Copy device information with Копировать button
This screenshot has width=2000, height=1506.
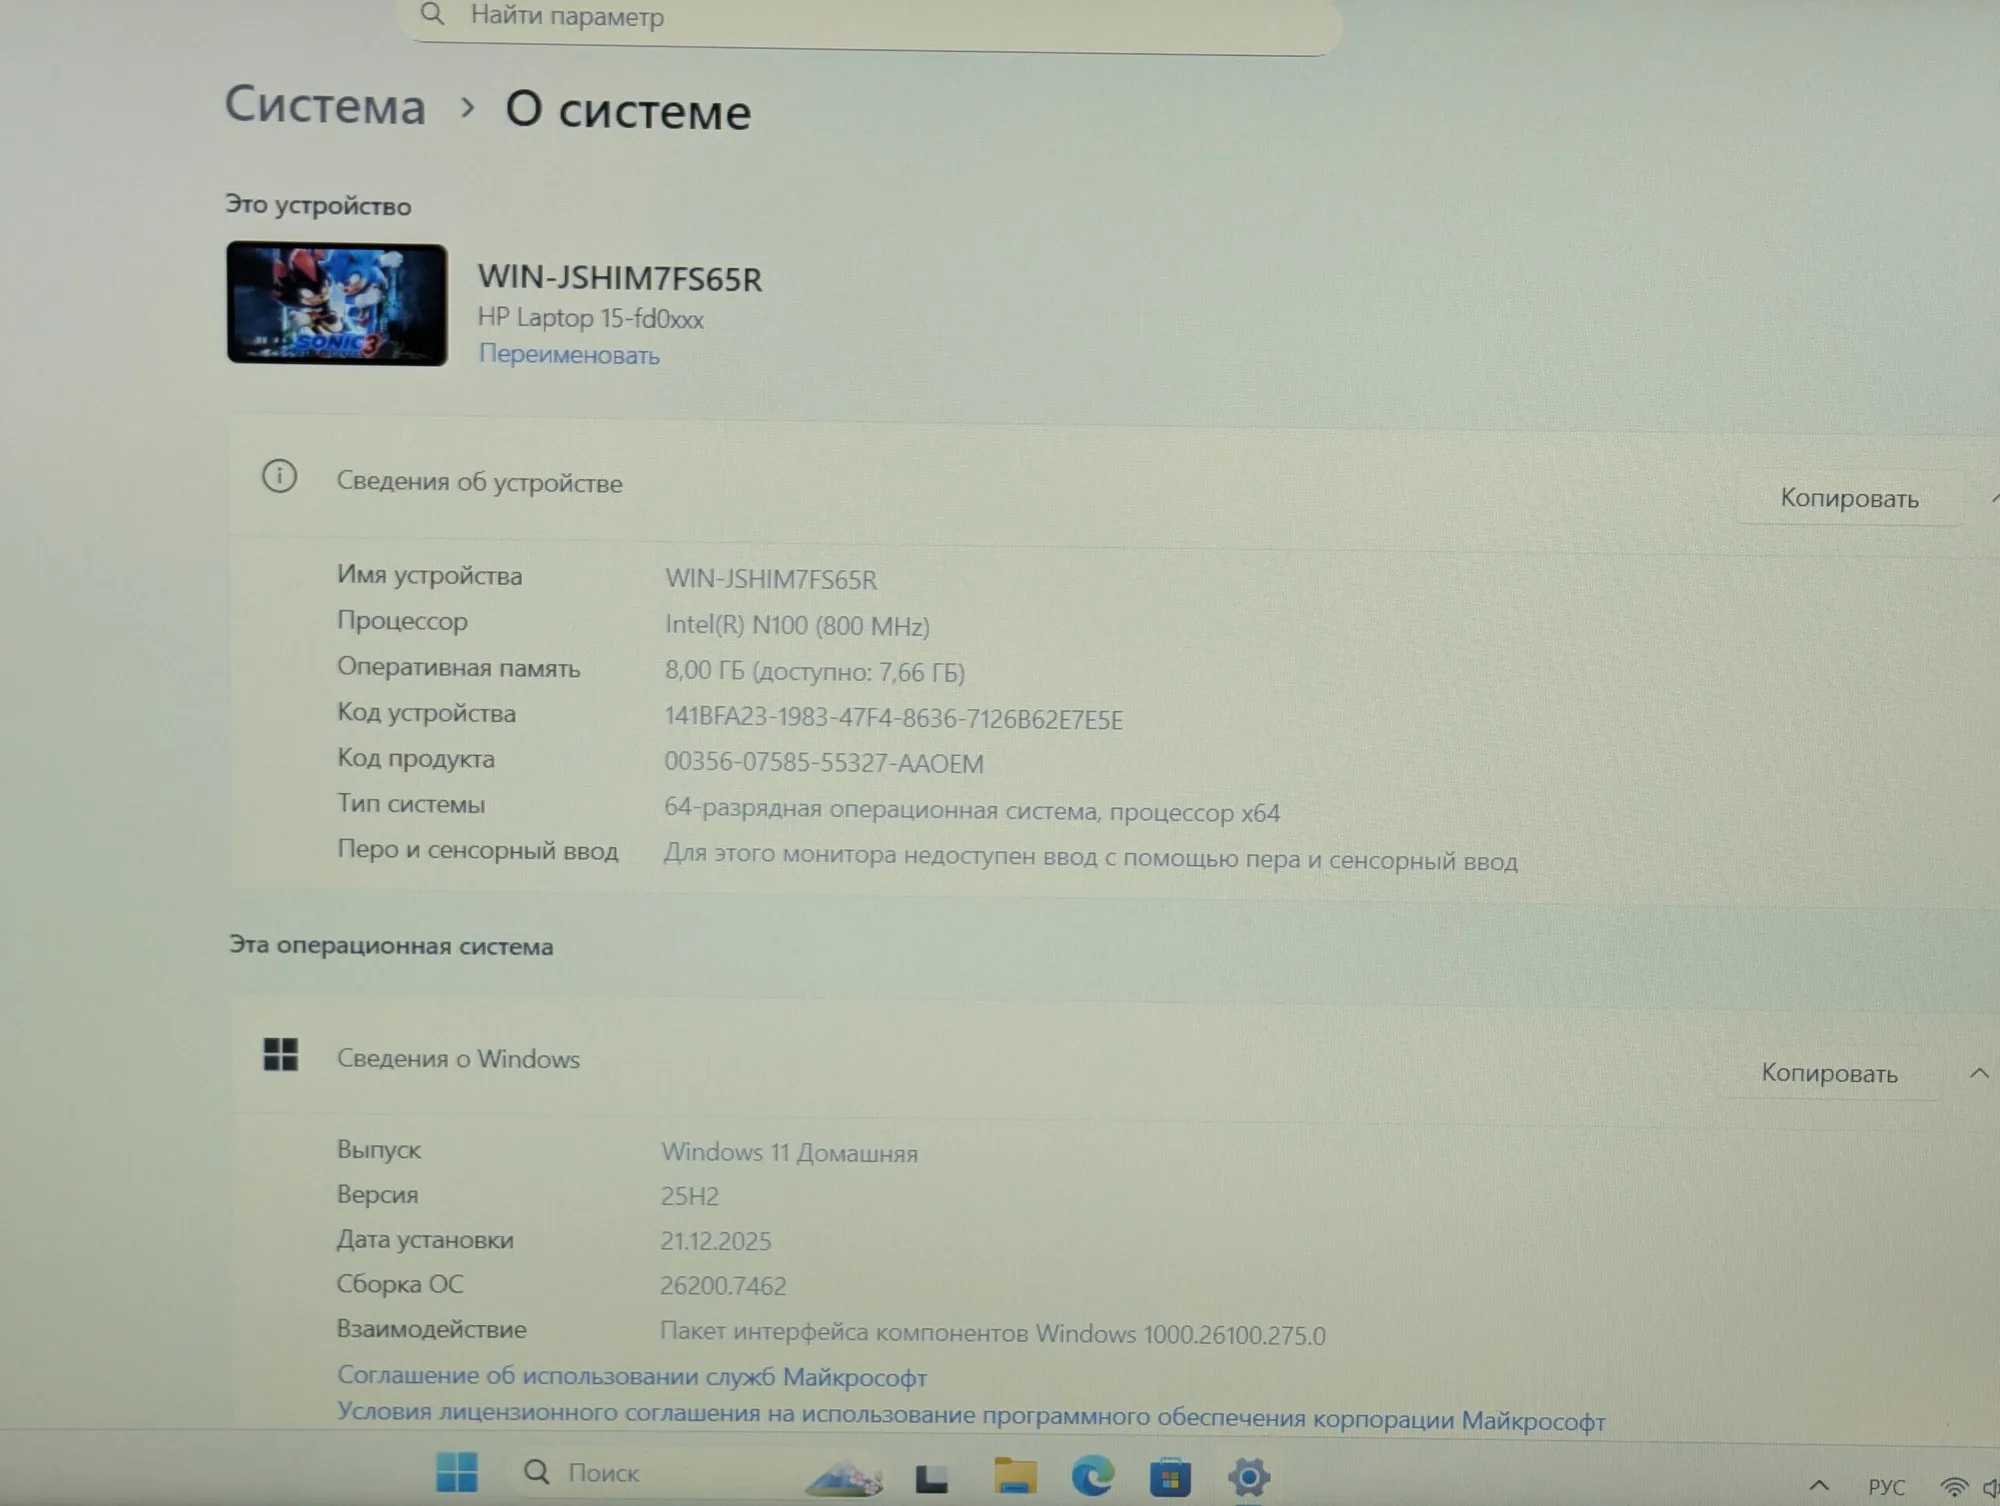point(1849,498)
